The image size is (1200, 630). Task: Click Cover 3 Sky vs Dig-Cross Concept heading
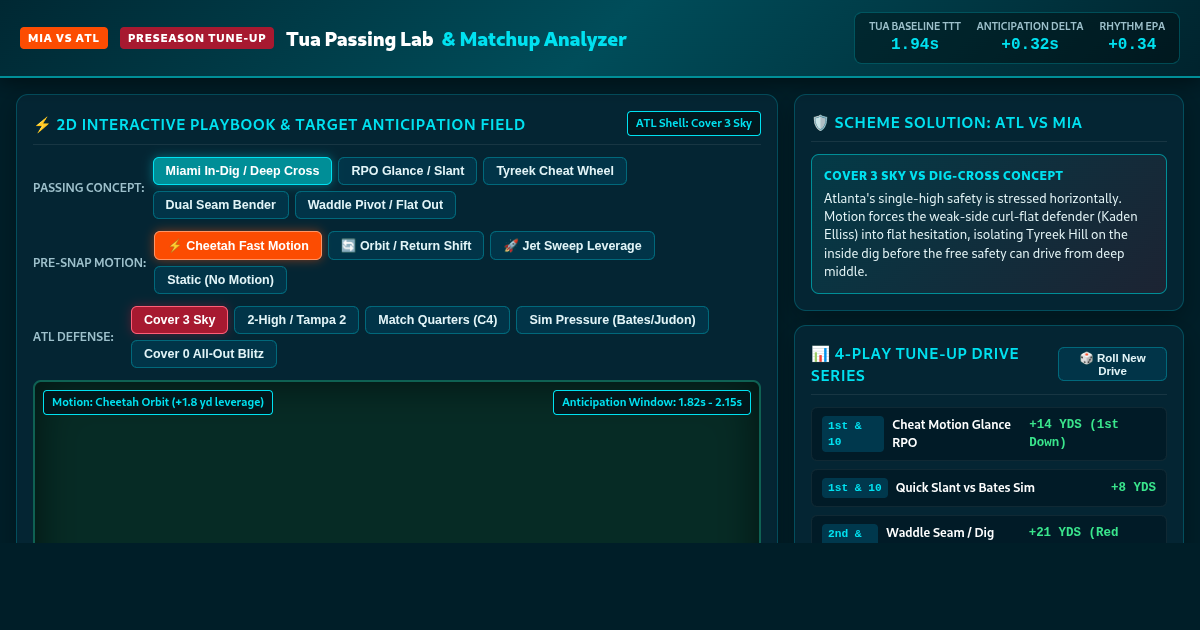[x=943, y=175]
